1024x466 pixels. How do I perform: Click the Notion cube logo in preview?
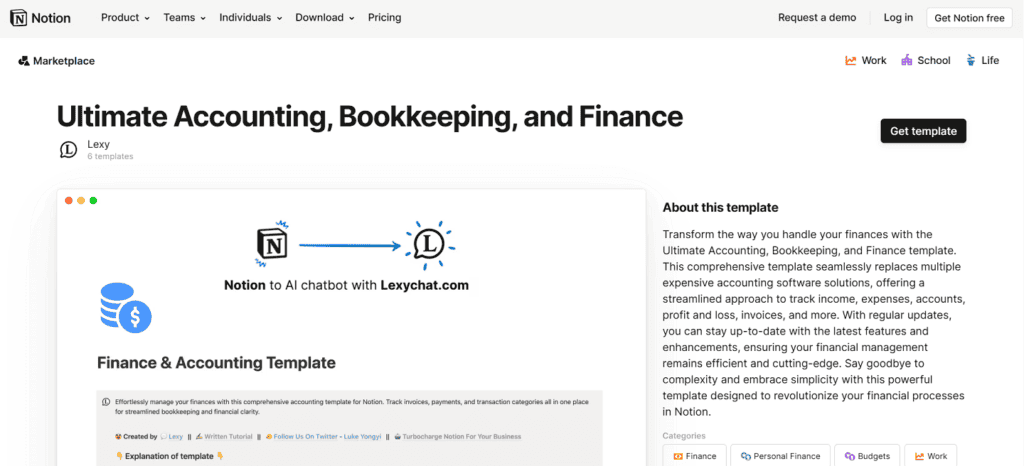click(x=270, y=244)
